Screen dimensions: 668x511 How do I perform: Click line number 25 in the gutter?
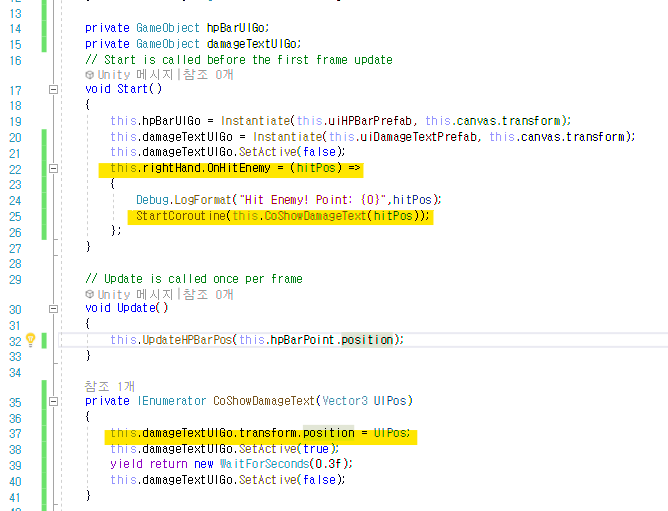[15, 217]
